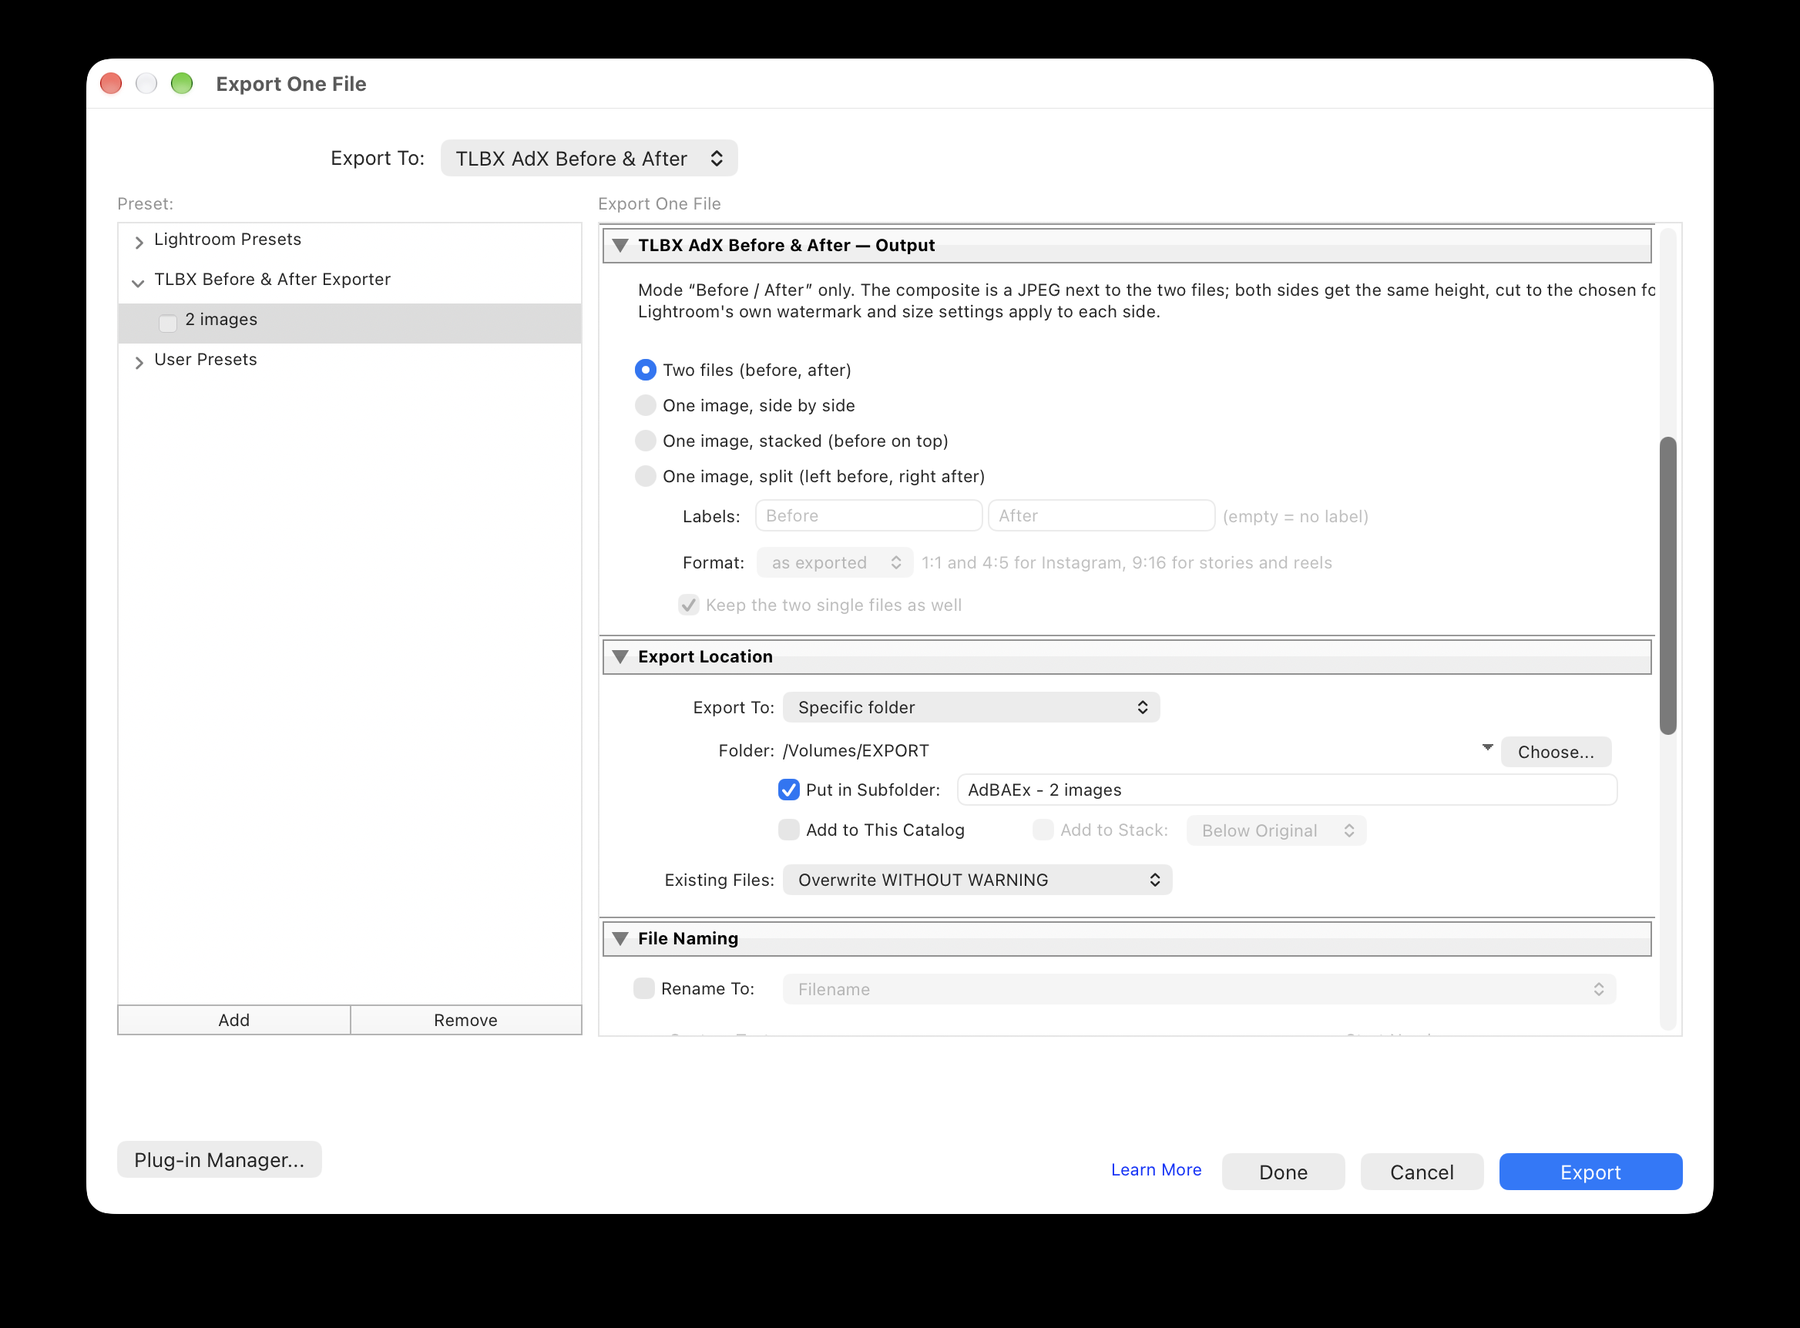Viewport: 1800px width, 1328px height.
Task: Cancel the export dialog
Action: coord(1422,1172)
